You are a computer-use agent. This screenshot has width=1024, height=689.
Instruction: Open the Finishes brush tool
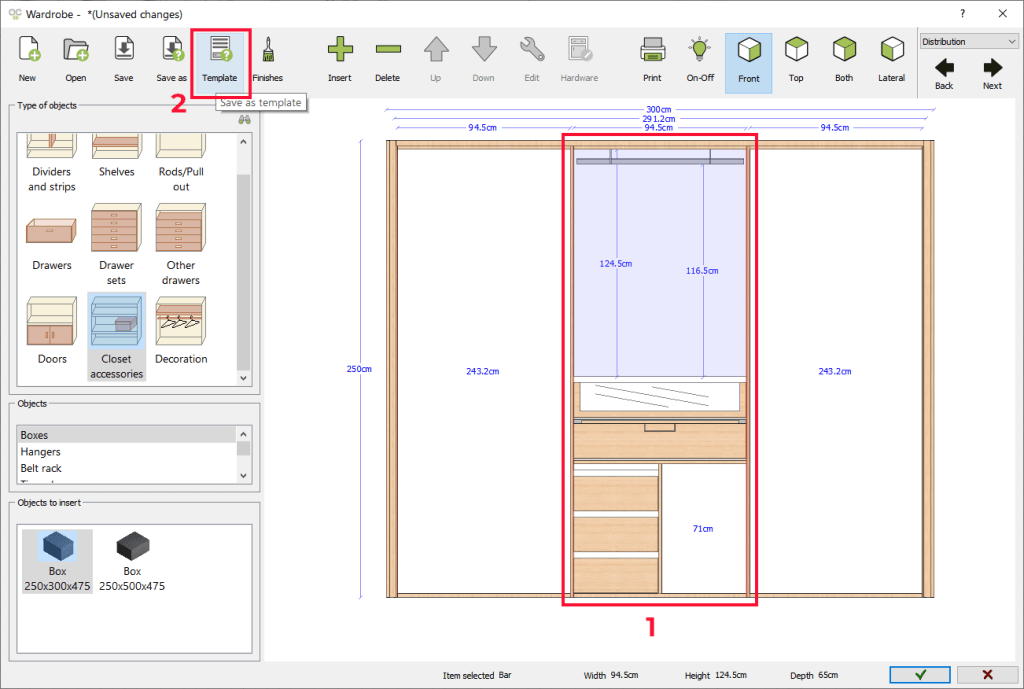coord(268,59)
